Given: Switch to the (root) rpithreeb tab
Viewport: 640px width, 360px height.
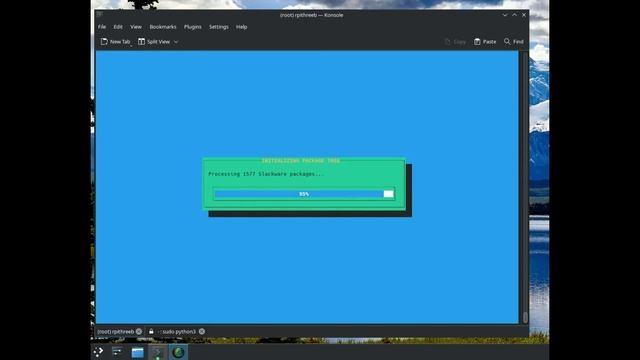Looking at the screenshot, I should [x=116, y=331].
